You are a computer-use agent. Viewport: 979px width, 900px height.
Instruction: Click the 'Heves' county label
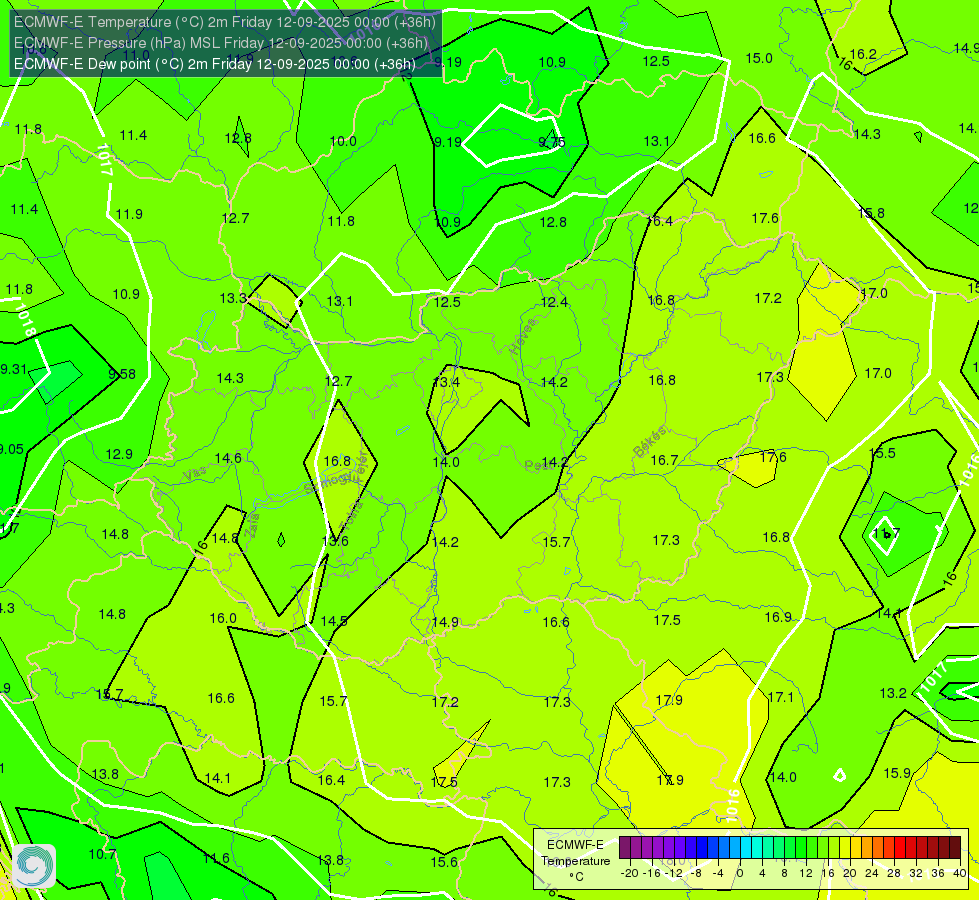coord(523,337)
